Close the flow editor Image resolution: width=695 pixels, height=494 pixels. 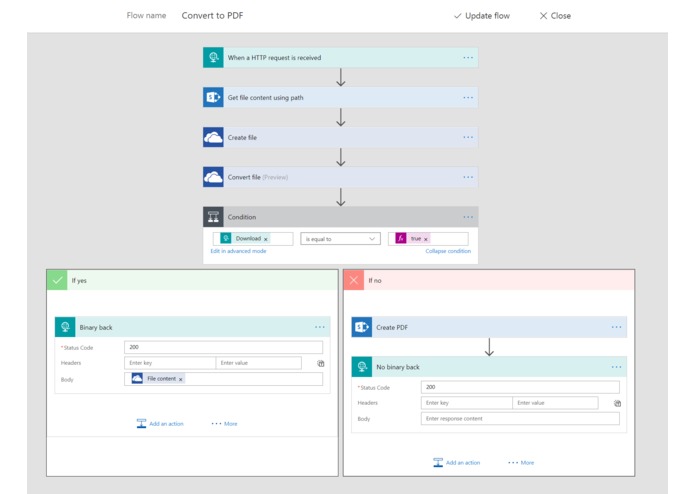pos(555,16)
